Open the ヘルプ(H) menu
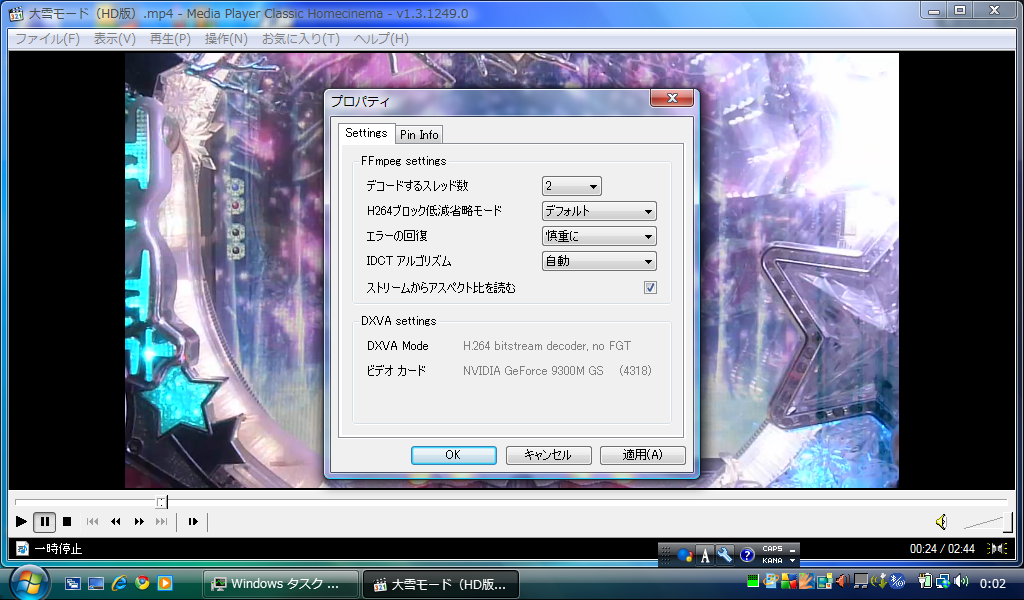The height and width of the screenshot is (600, 1024). click(x=381, y=39)
